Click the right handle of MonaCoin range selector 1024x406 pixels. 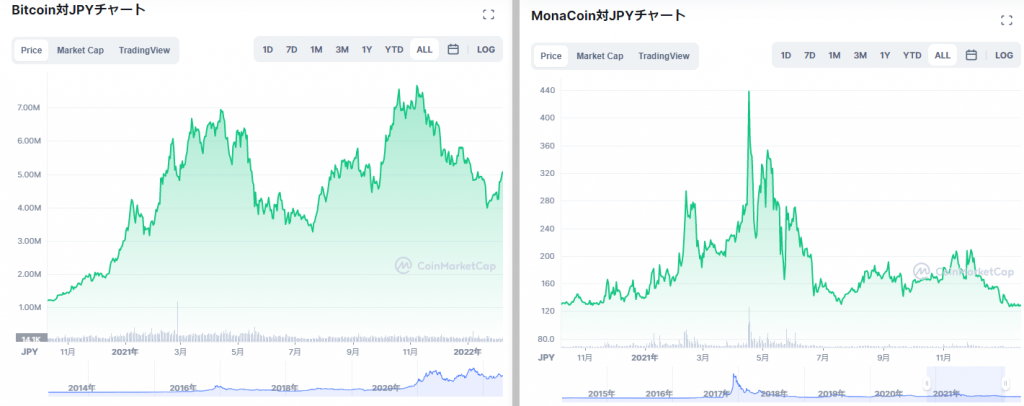(x=1004, y=383)
